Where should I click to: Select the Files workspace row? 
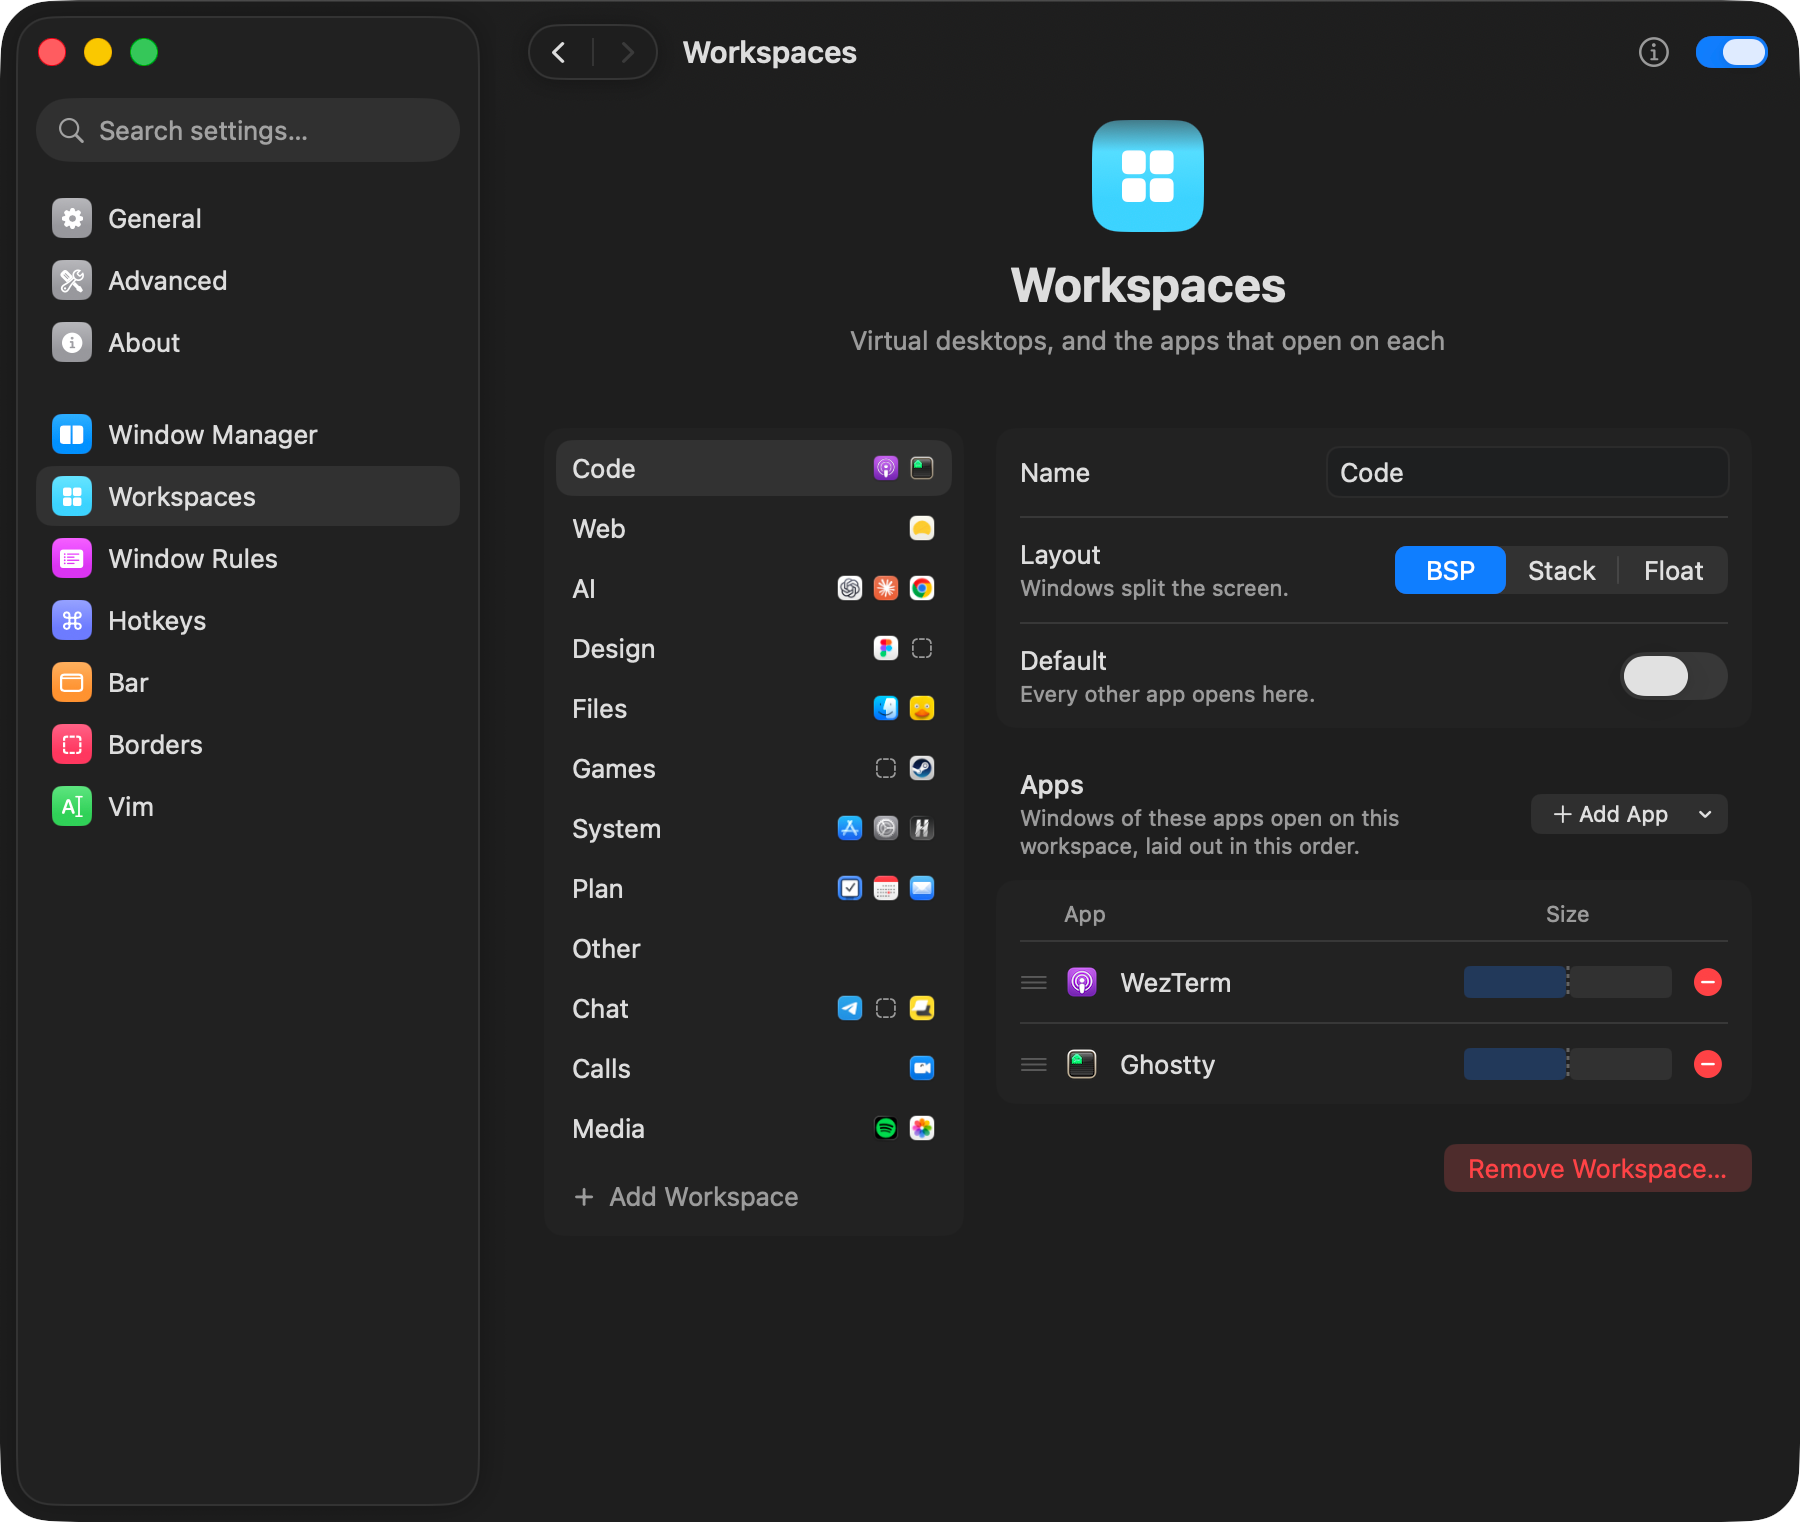click(754, 709)
